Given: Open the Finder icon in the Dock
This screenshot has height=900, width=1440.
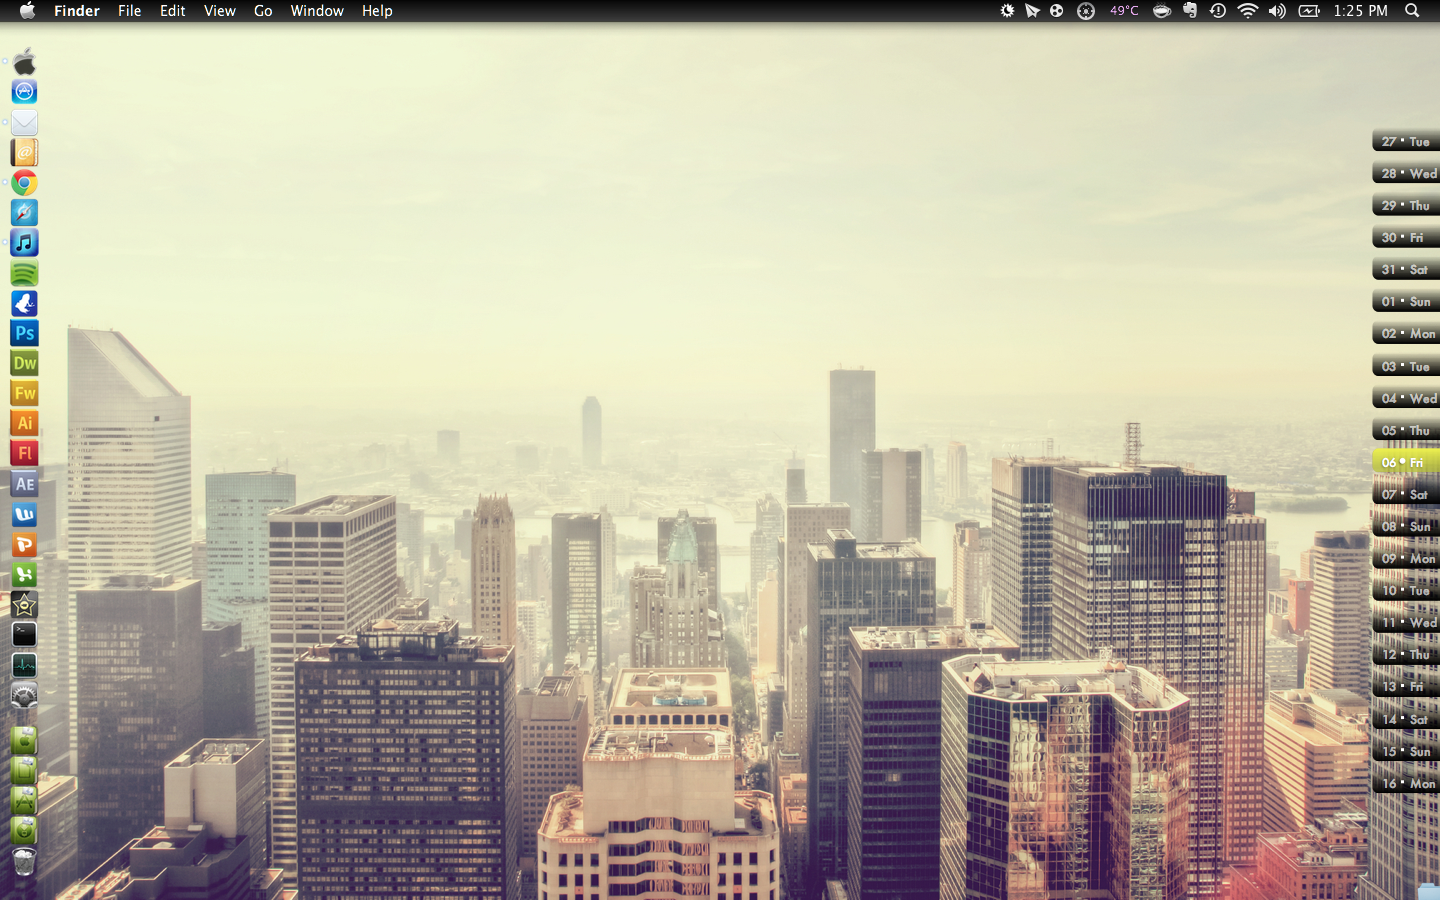Looking at the screenshot, I should click(24, 62).
